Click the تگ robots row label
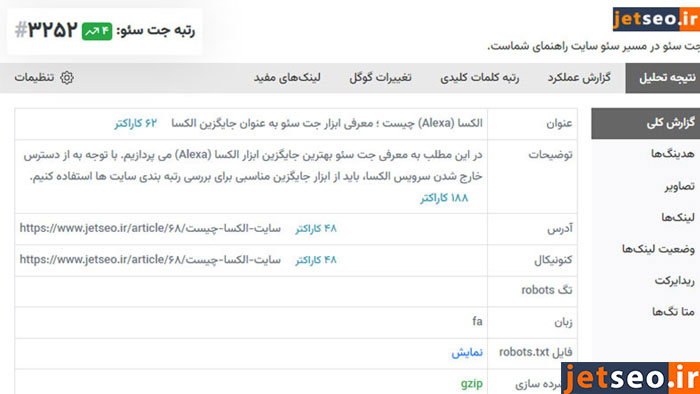Image resolution: width=700 pixels, height=394 pixels. coord(546,290)
